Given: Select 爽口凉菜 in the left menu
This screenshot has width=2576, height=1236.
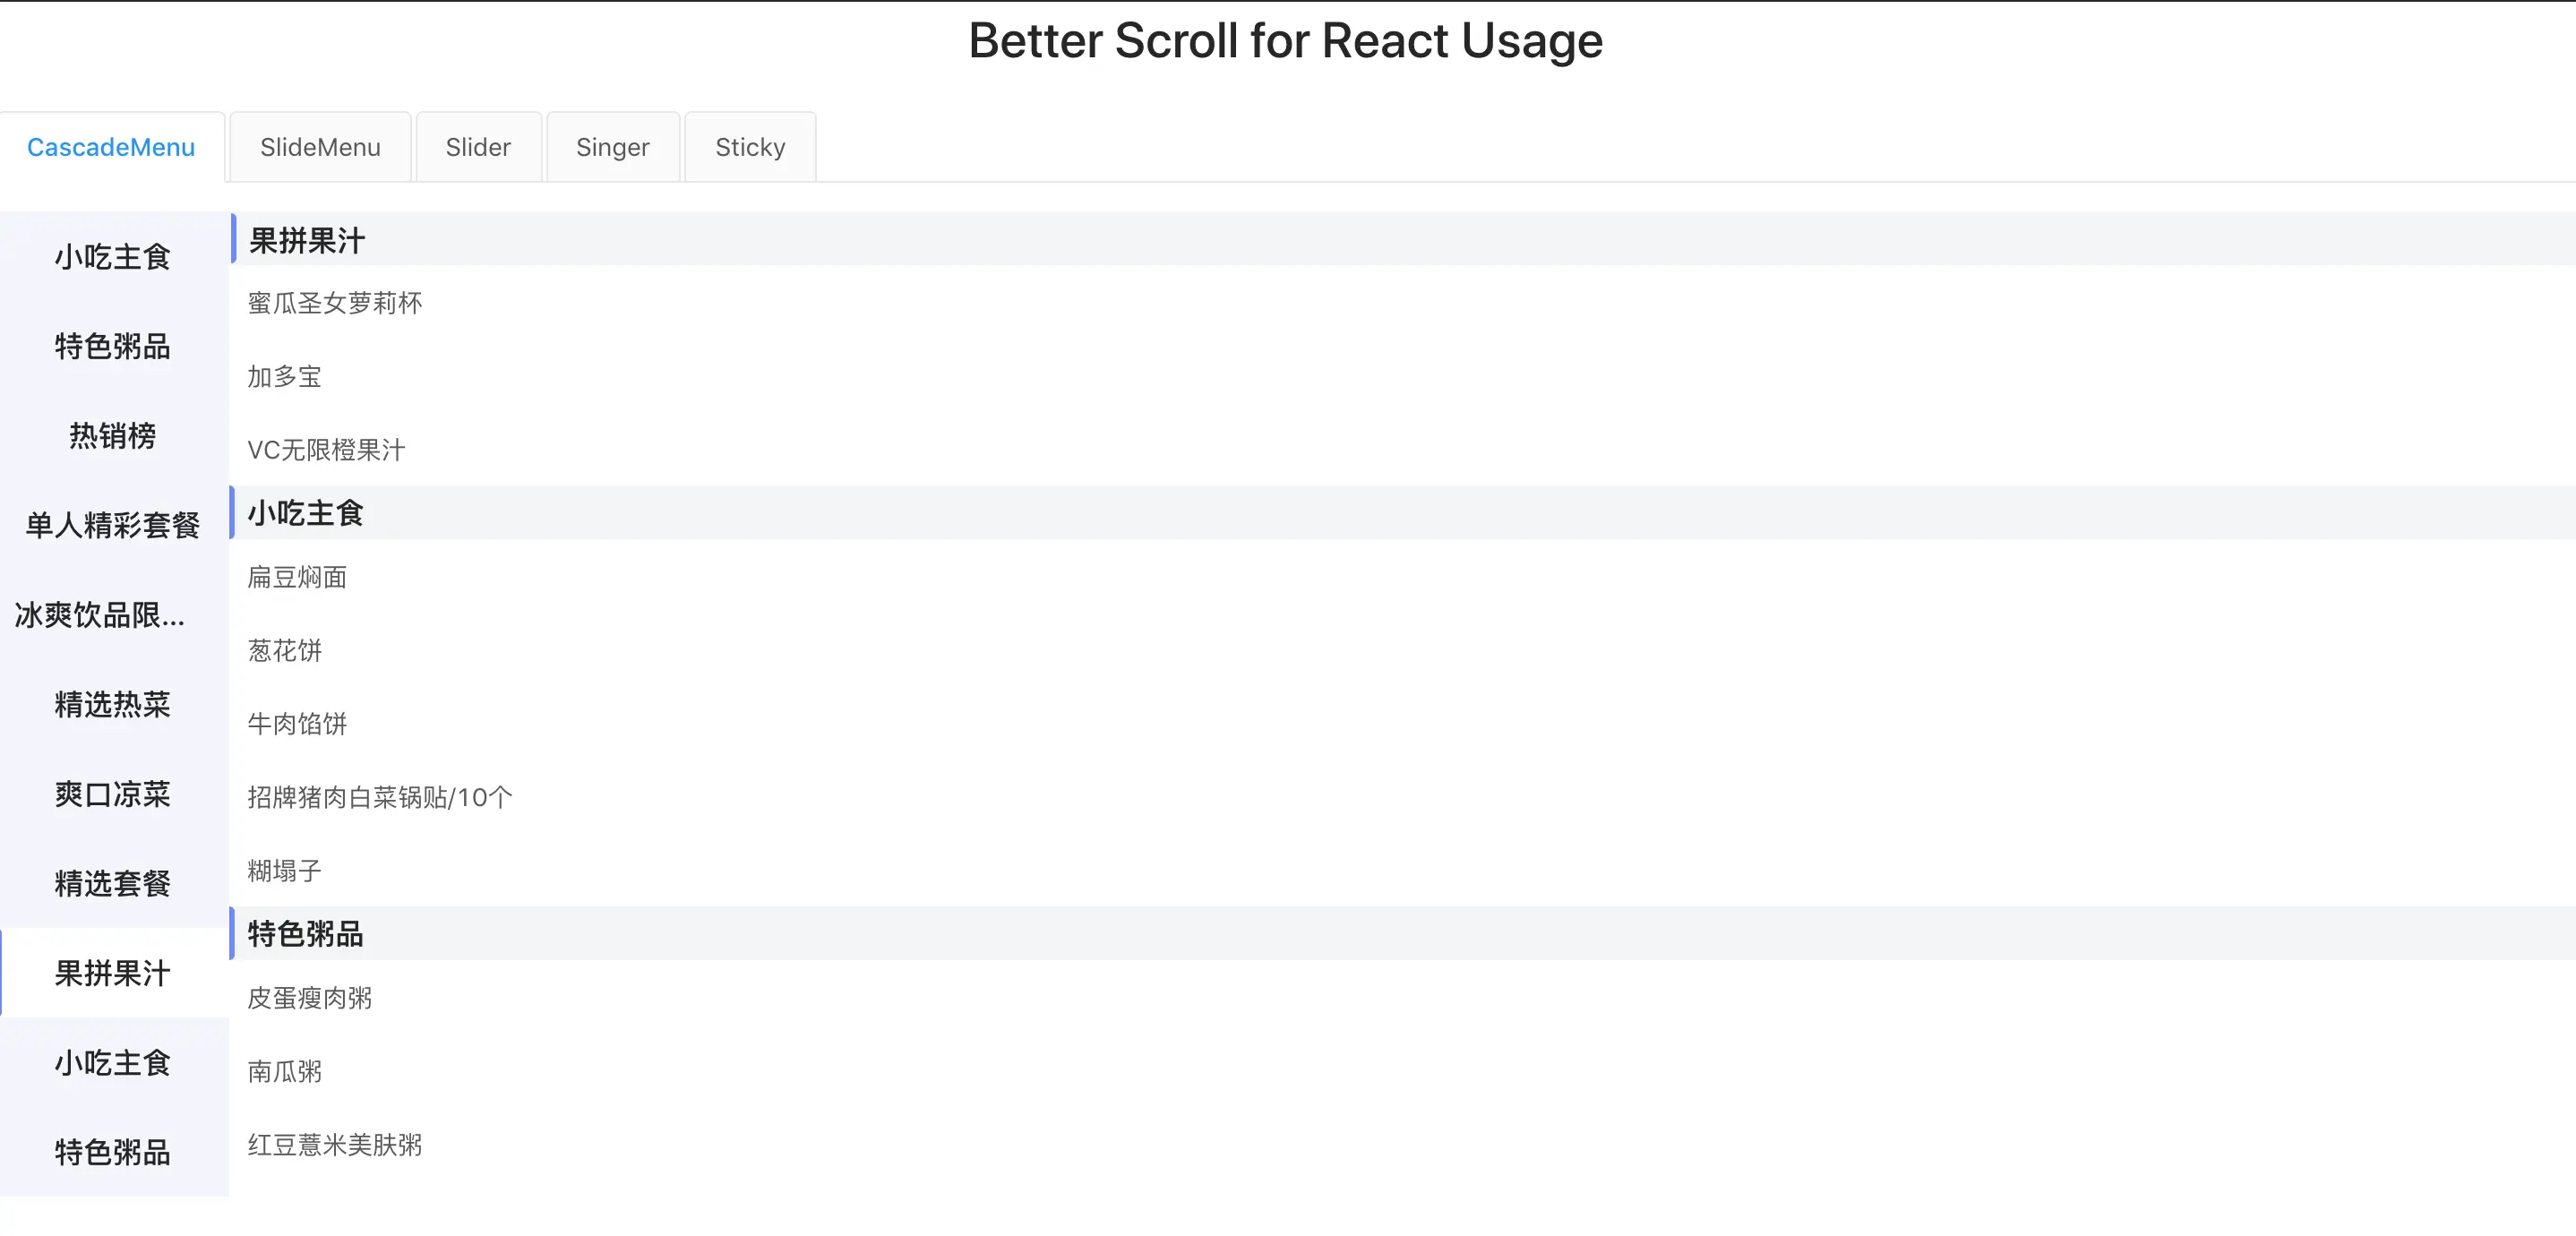Looking at the screenshot, I should (x=113, y=794).
